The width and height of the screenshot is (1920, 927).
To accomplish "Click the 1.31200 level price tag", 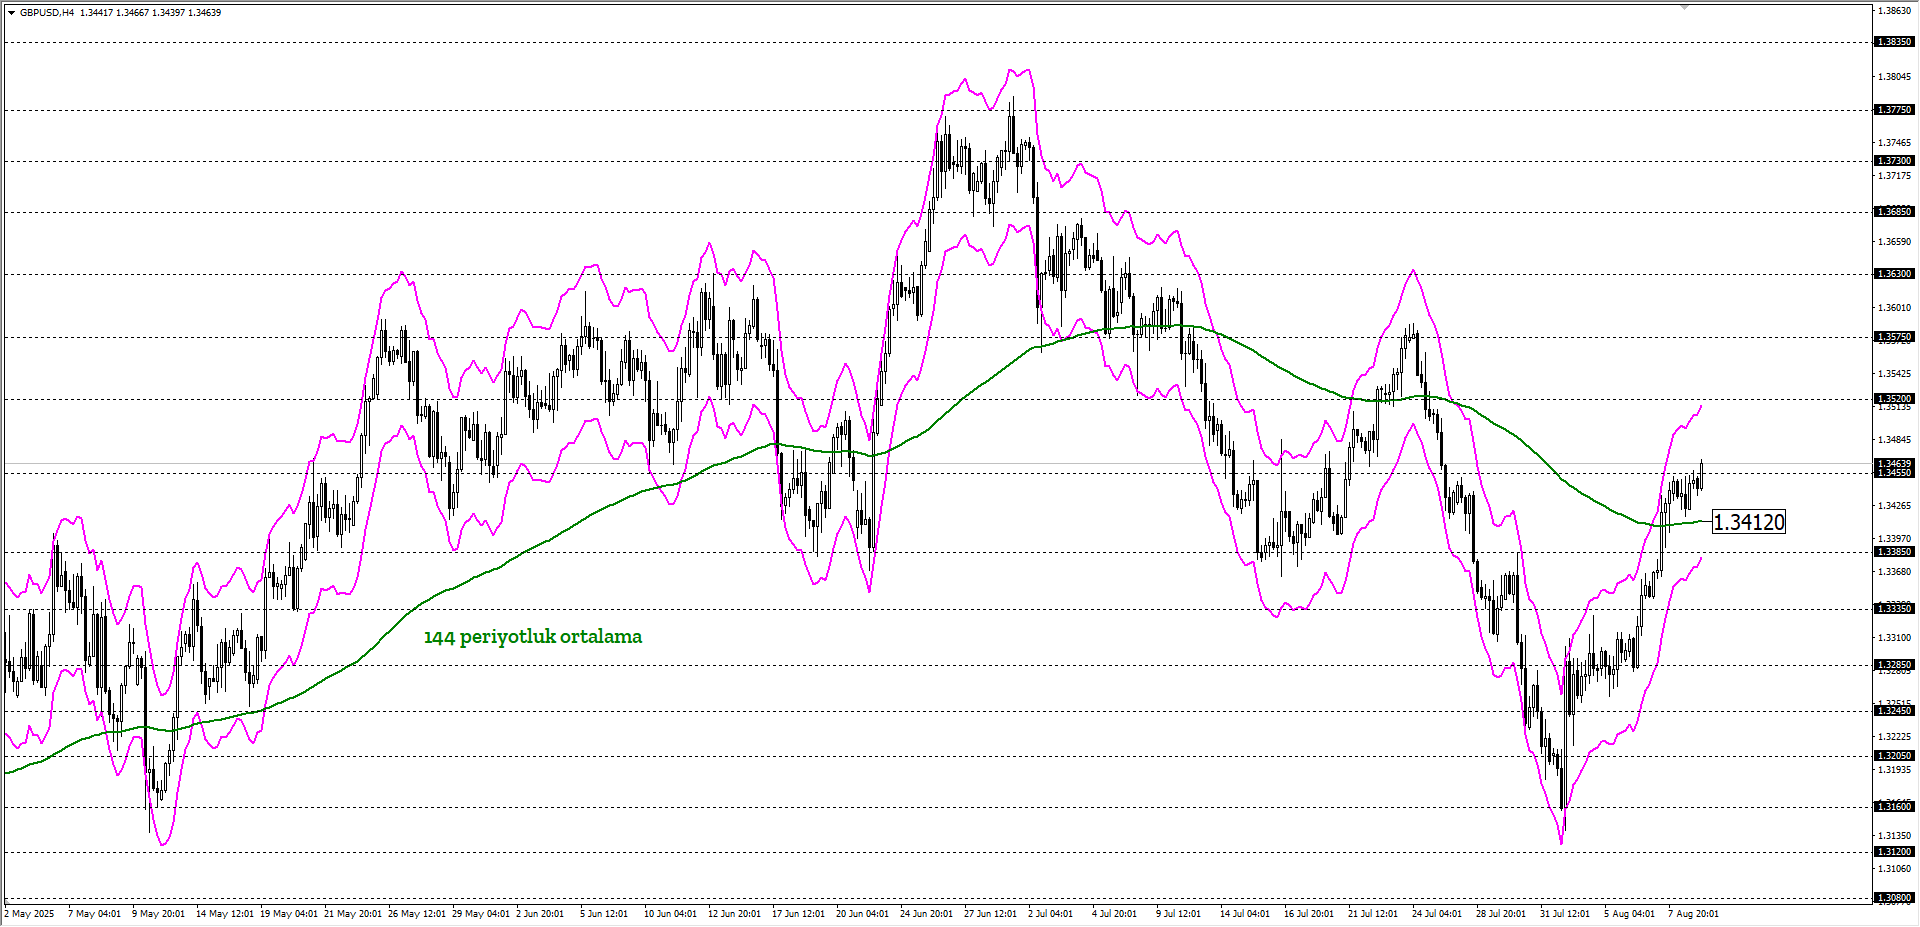I will pos(1894,852).
